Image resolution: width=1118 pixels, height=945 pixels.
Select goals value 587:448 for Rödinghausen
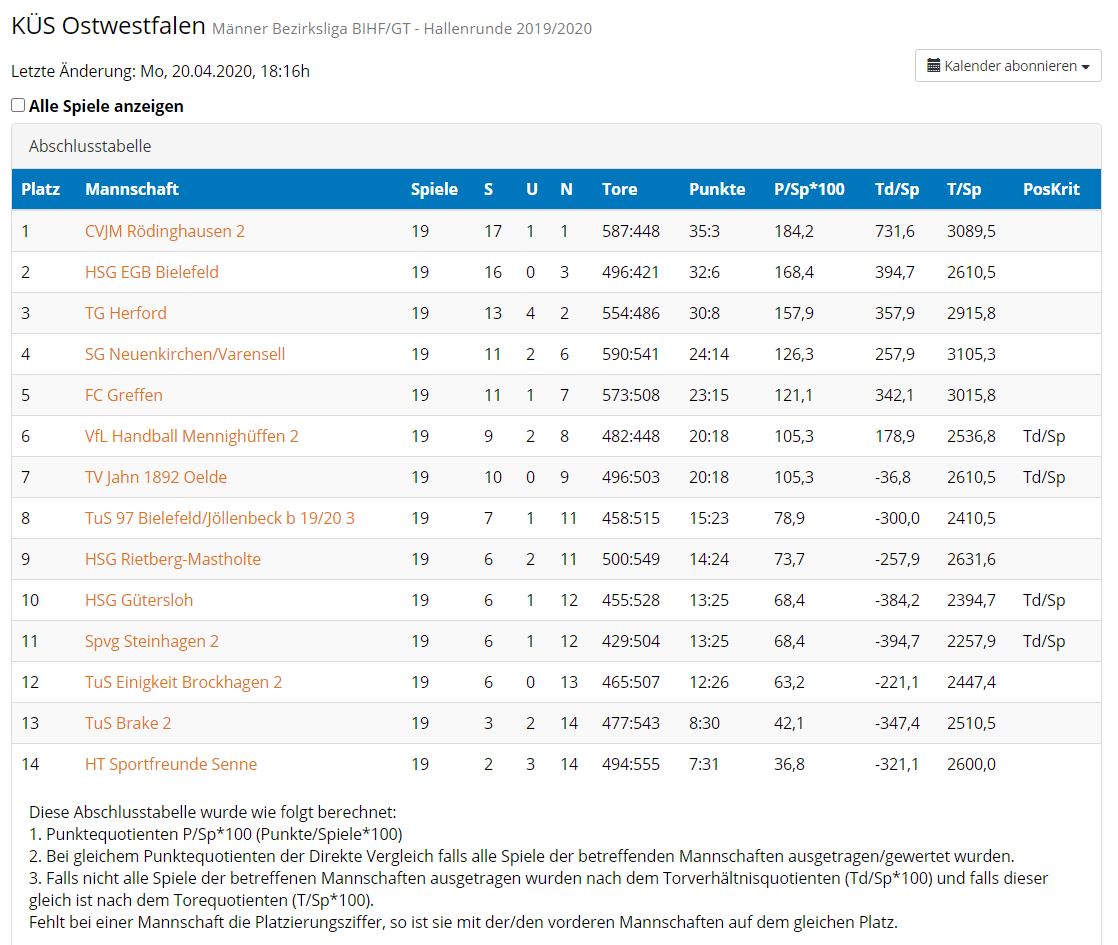tap(631, 231)
